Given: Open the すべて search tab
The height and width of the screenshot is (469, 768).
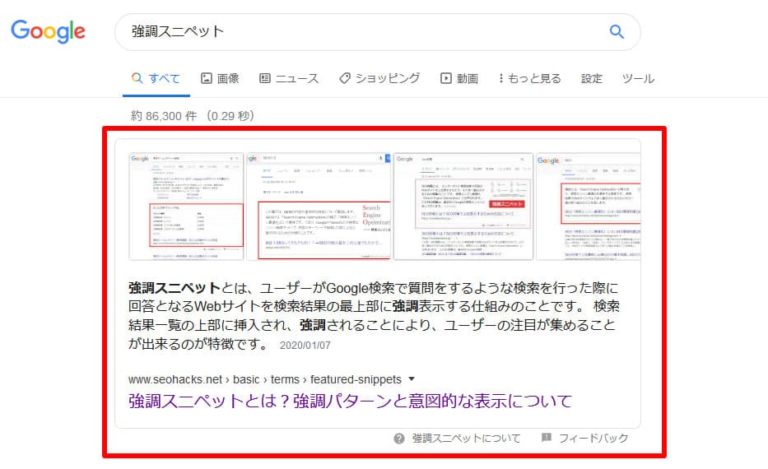Looking at the screenshot, I should 156,78.
